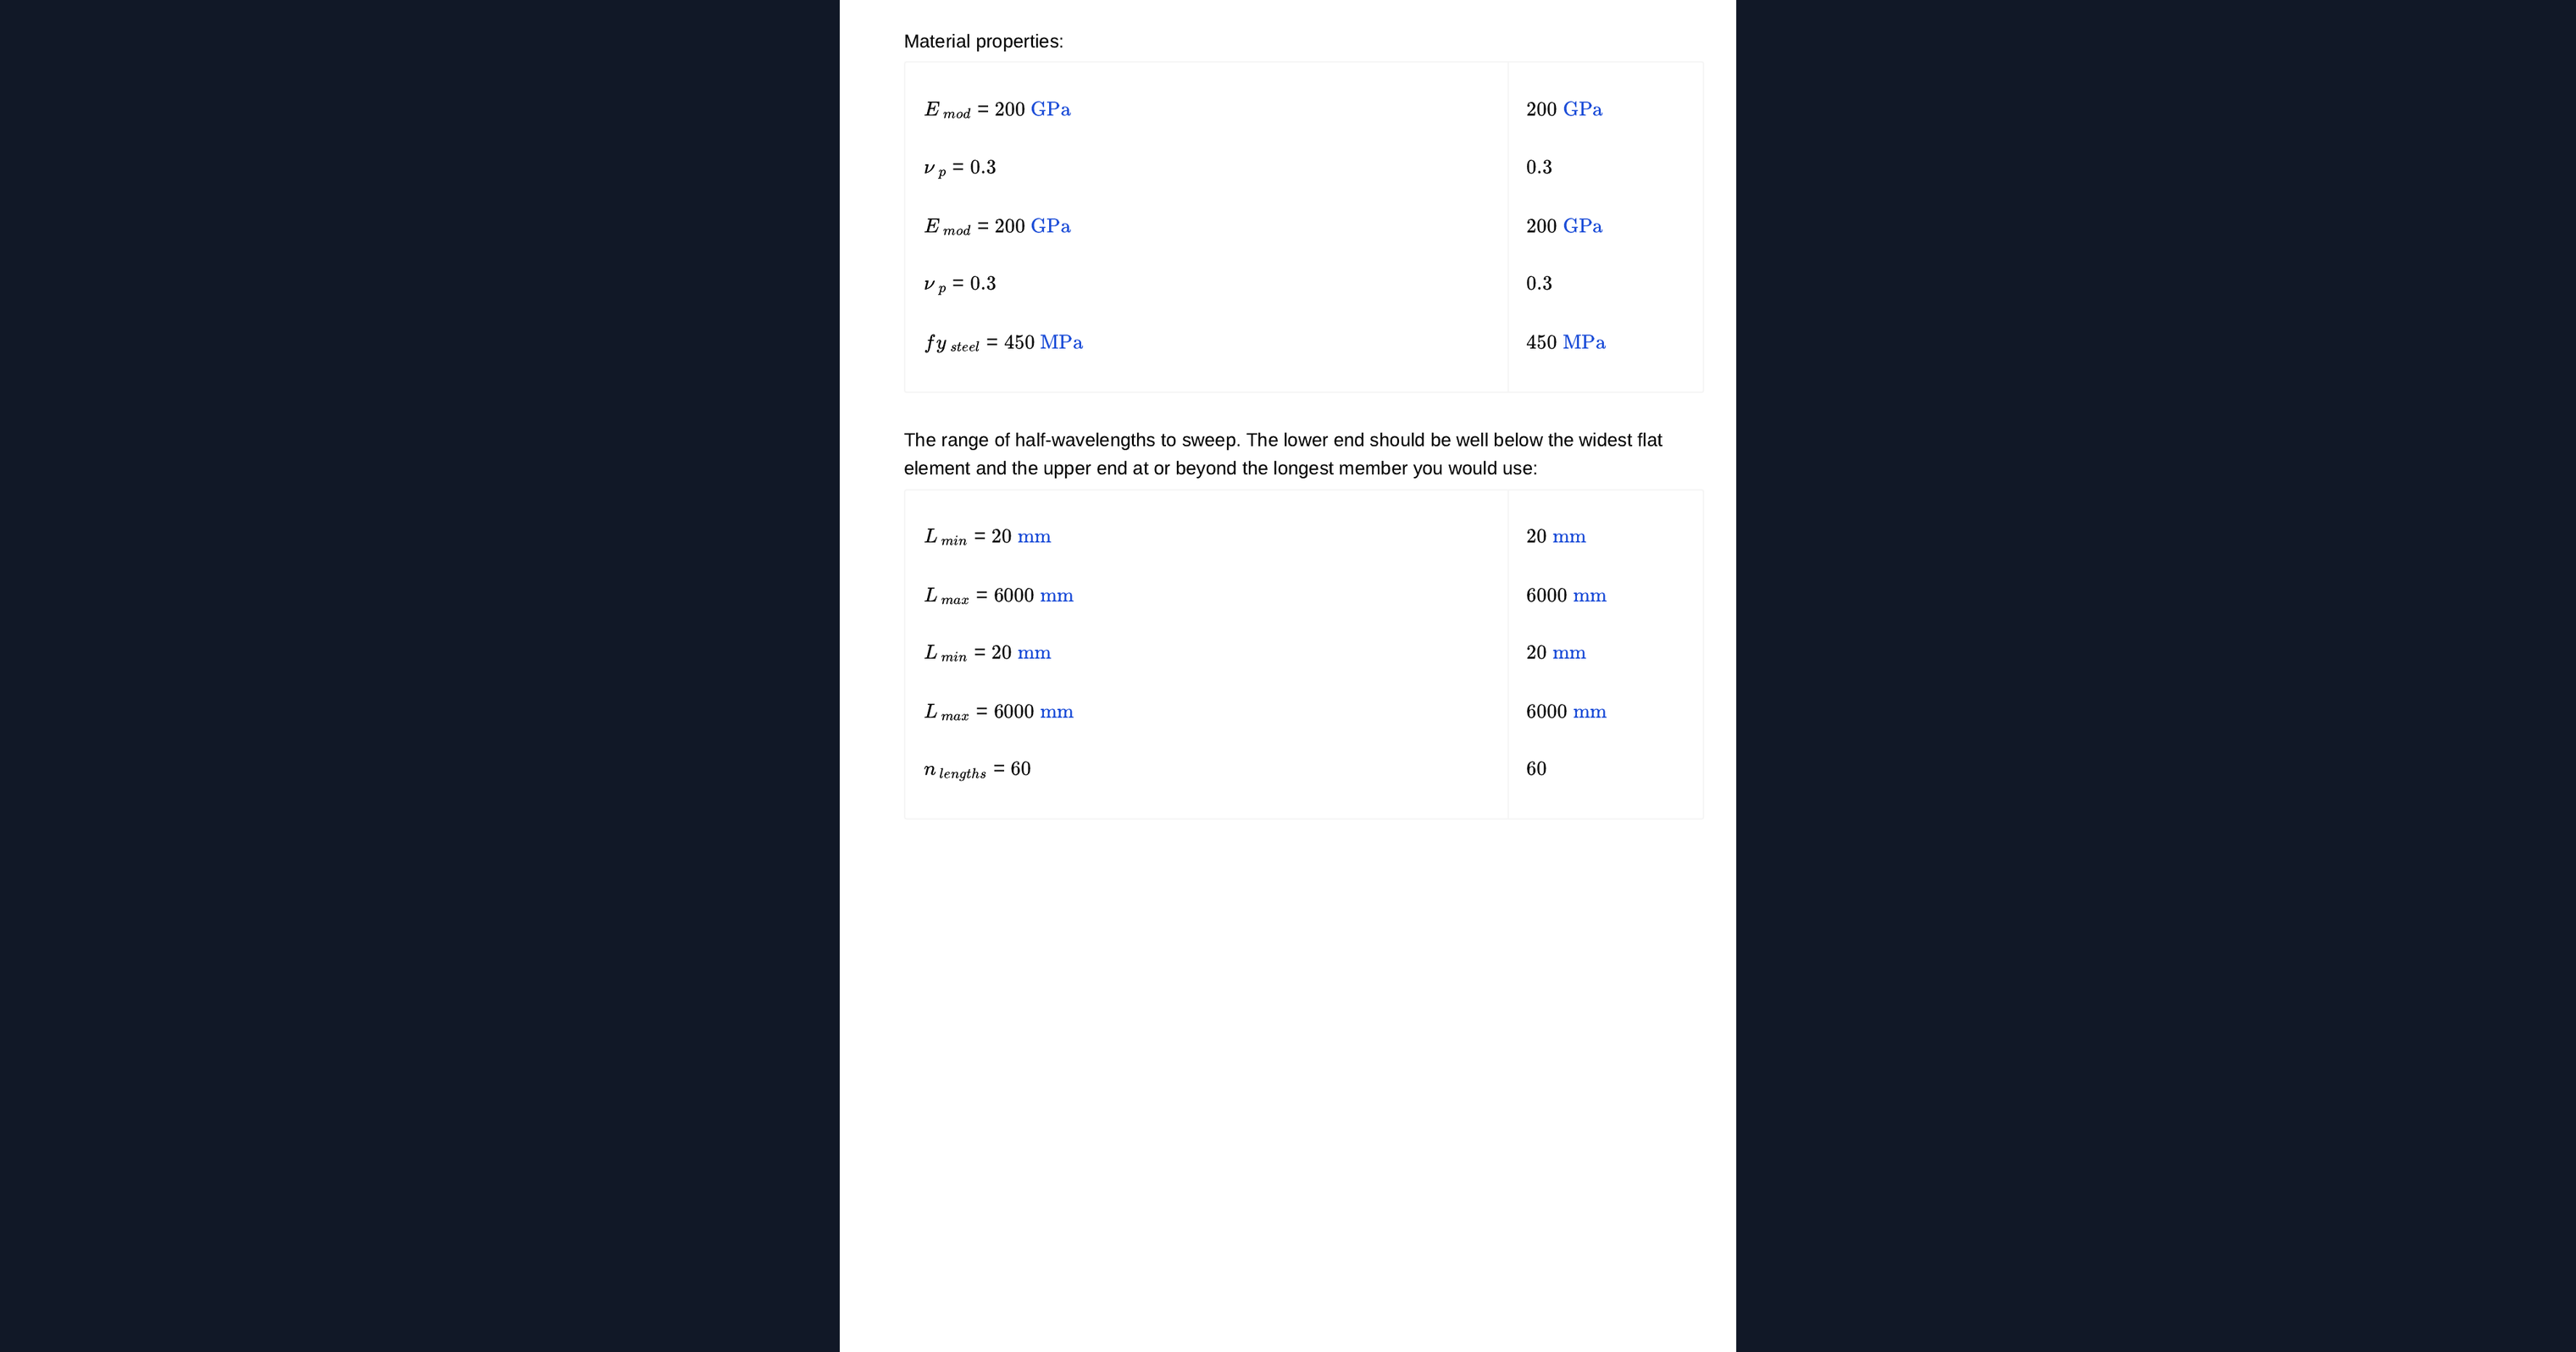Viewport: 2576px width, 1352px height.
Task: Click the first ν p = 0.3 equation
Action: [x=960, y=168]
